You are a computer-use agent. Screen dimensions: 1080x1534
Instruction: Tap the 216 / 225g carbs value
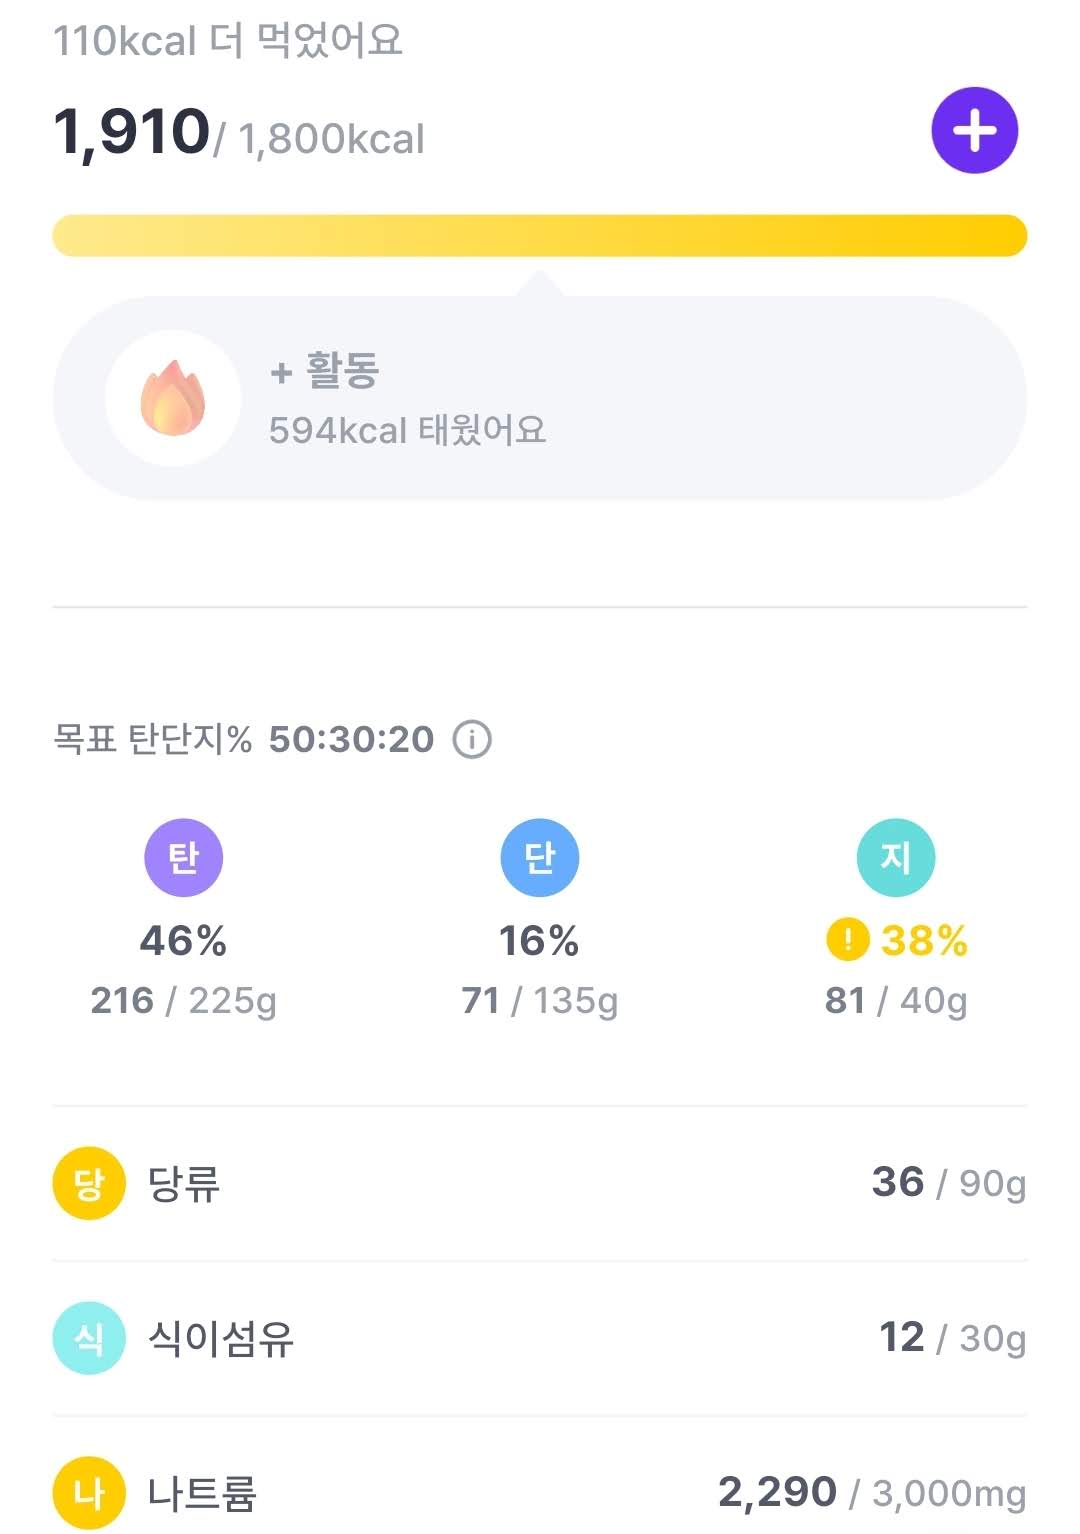[x=183, y=1000]
